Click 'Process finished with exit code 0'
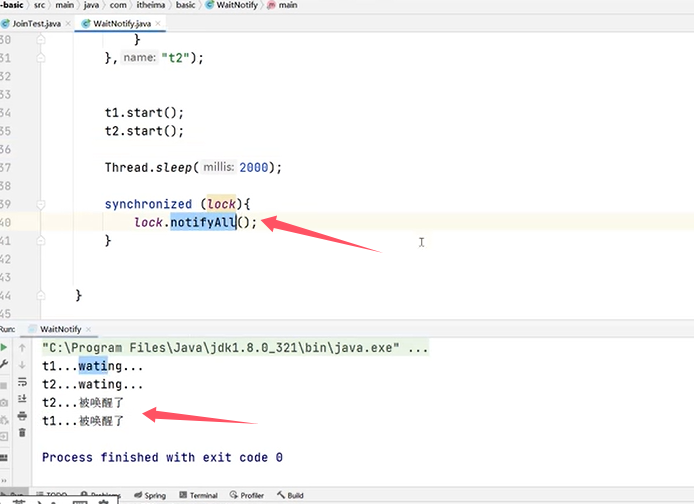The image size is (694, 504). pyautogui.click(x=162, y=457)
